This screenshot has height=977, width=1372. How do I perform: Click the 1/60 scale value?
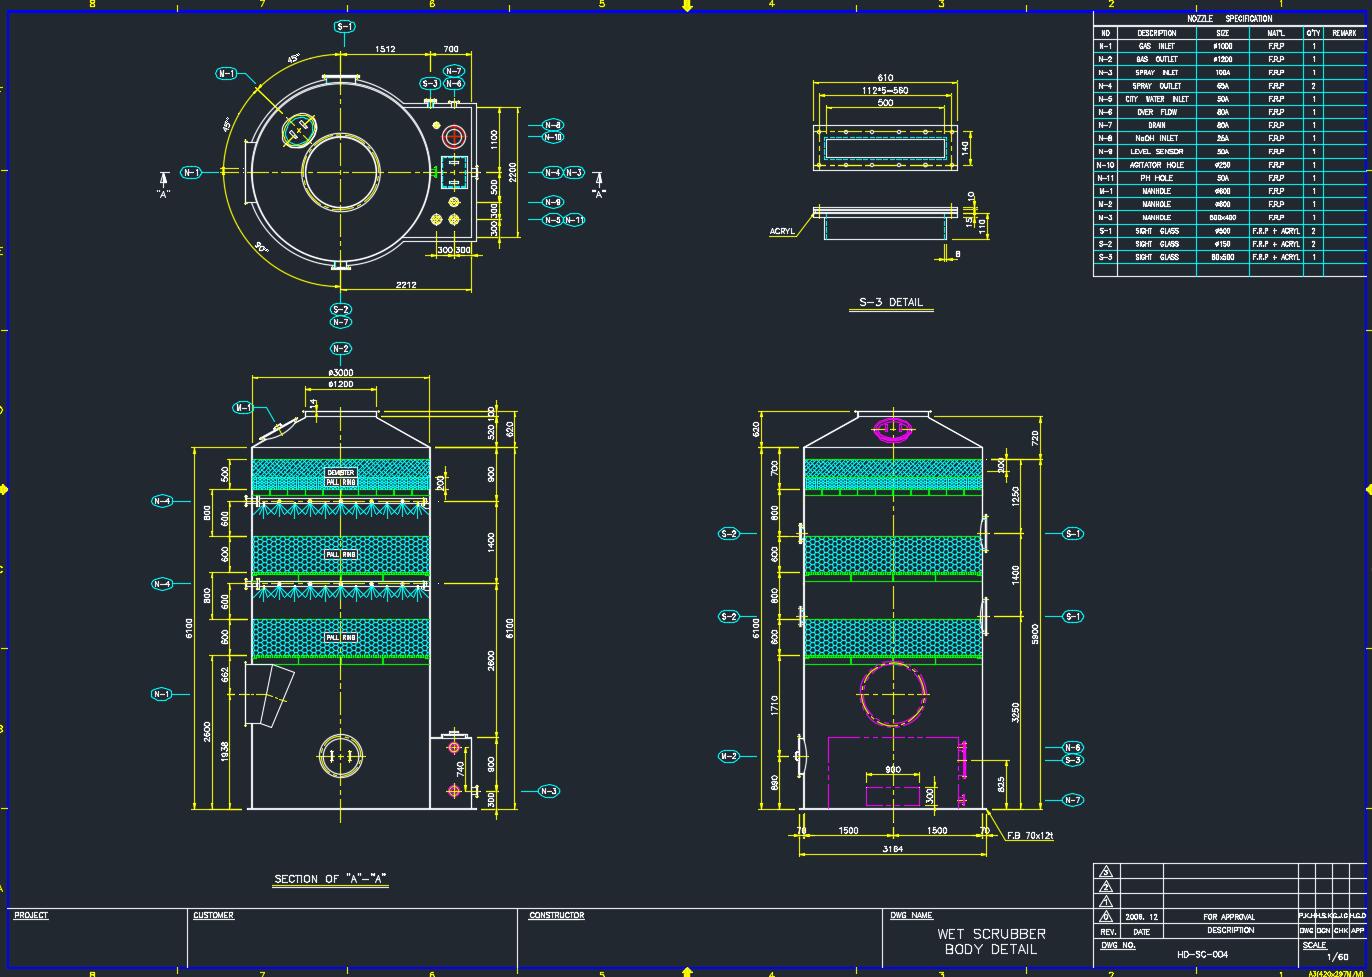pos(1337,957)
